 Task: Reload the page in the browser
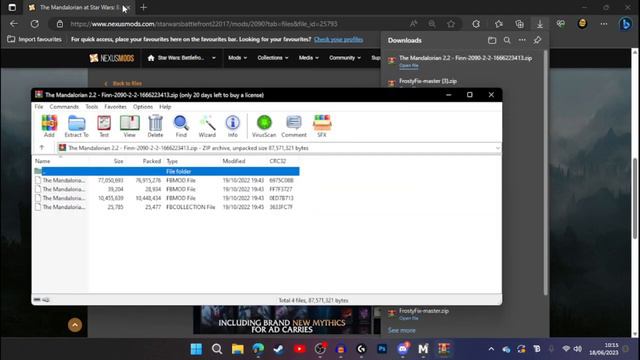(x=35, y=24)
